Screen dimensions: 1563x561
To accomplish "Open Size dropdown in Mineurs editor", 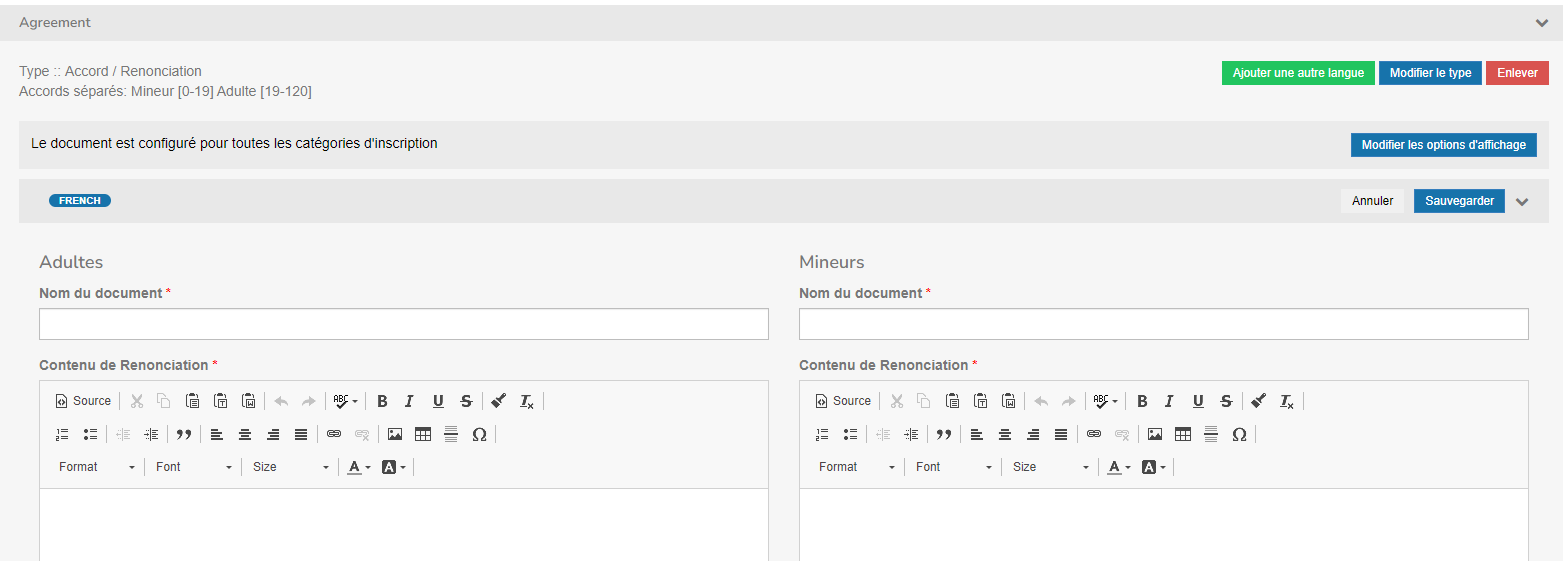I will click(x=1050, y=467).
